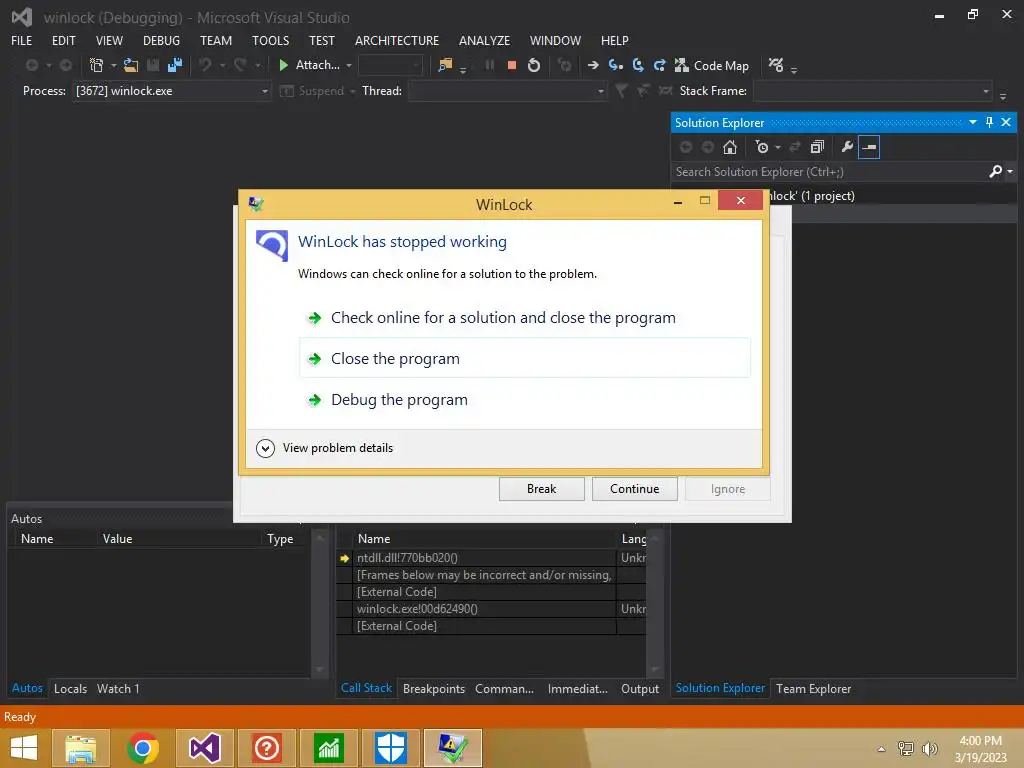The image size is (1024, 768).
Task: Open the FILE menu
Action: (x=22, y=40)
